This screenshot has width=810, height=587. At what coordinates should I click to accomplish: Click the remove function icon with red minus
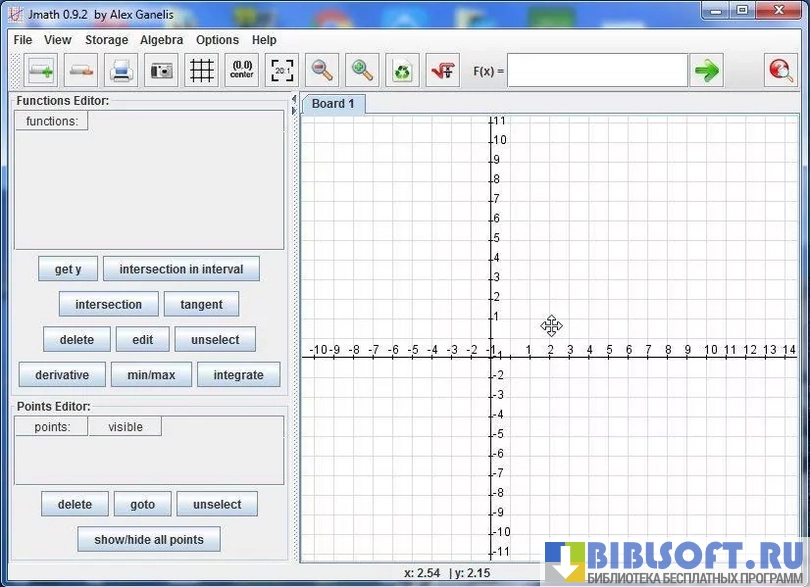coord(81,71)
